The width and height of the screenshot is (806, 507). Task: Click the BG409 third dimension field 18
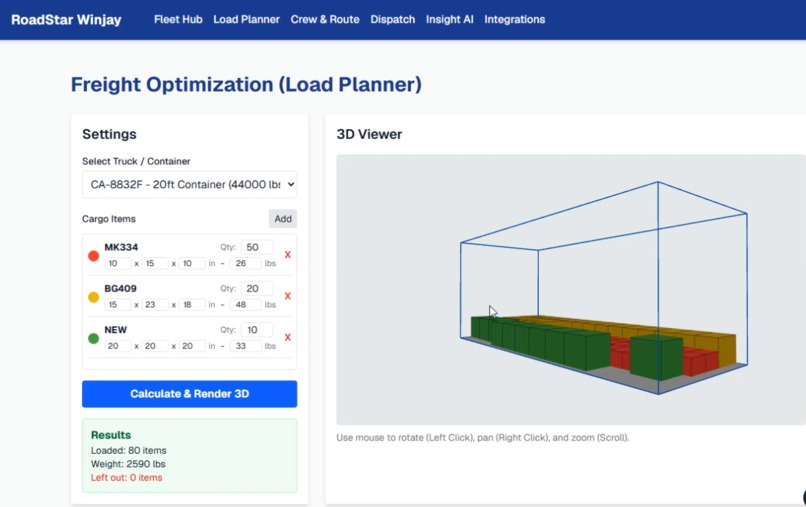[x=192, y=304]
